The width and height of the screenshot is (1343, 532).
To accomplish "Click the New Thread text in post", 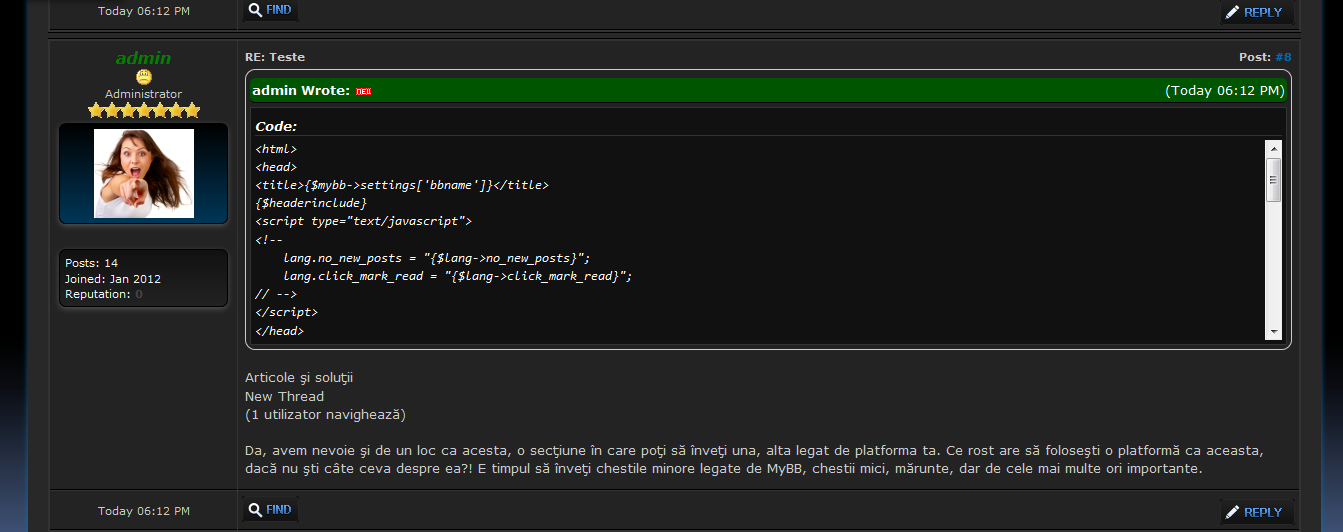I will pos(284,396).
